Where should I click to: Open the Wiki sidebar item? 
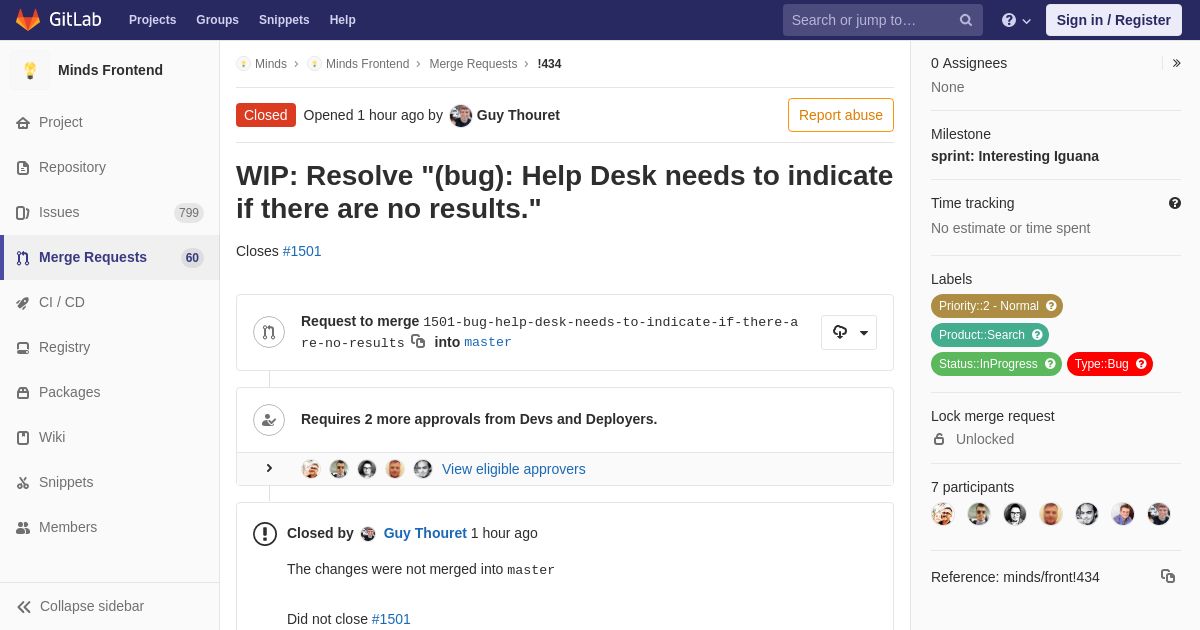(x=110, y=437)
